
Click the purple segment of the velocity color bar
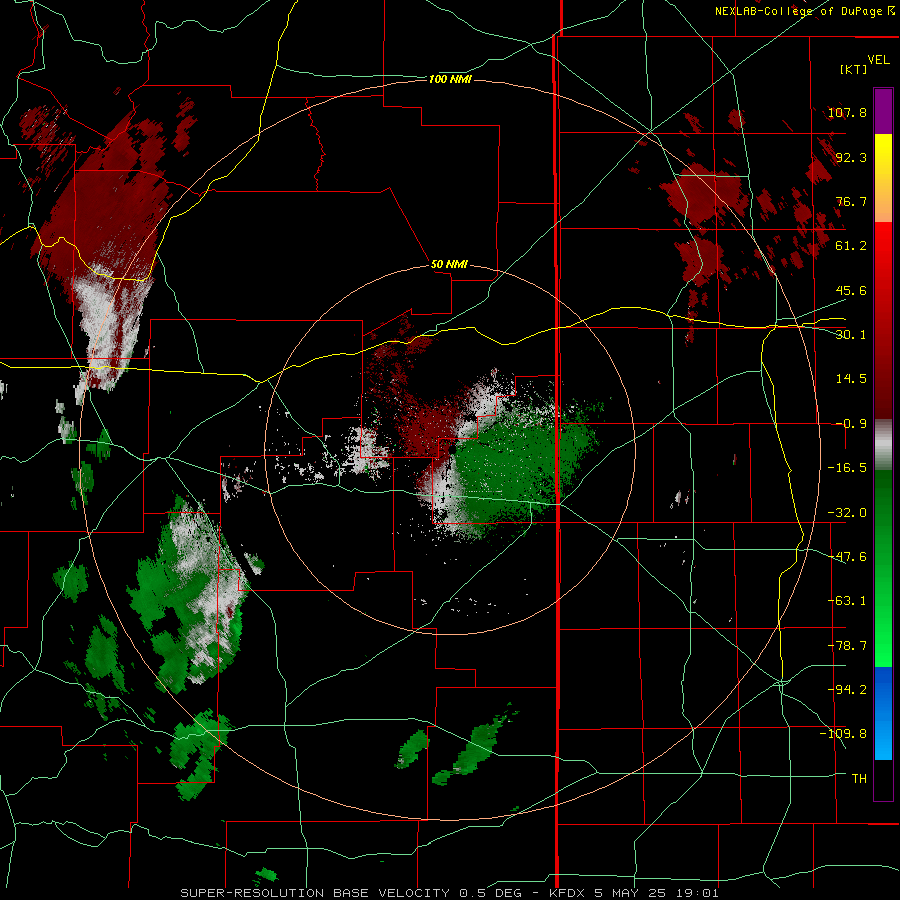coord(883,111)
